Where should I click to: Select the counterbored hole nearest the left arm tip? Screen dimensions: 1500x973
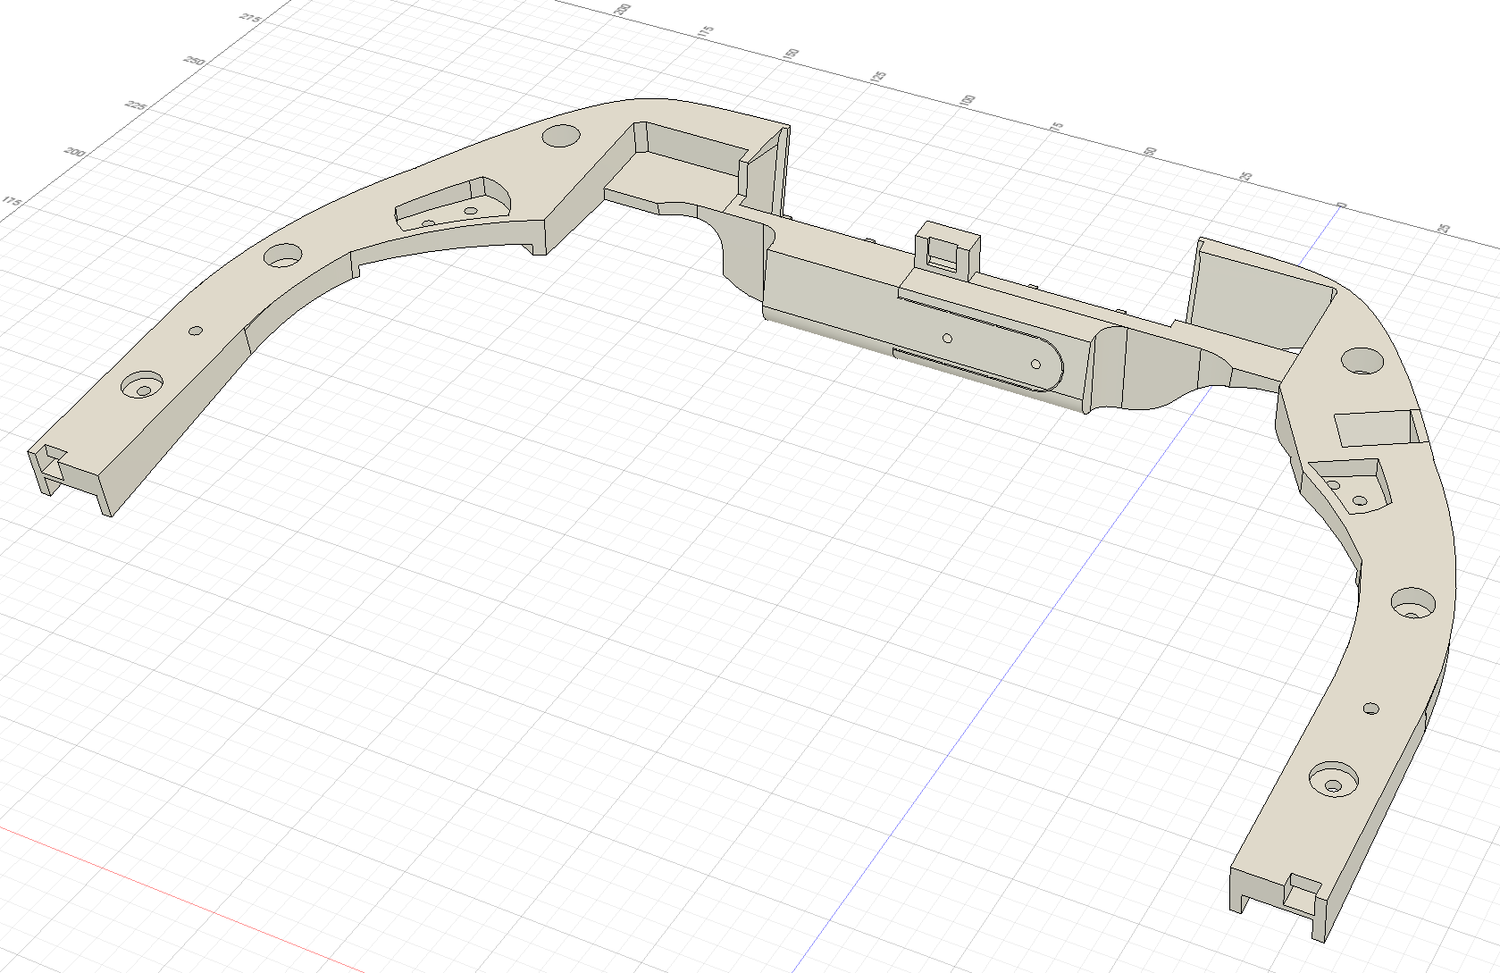pos(142,385)
